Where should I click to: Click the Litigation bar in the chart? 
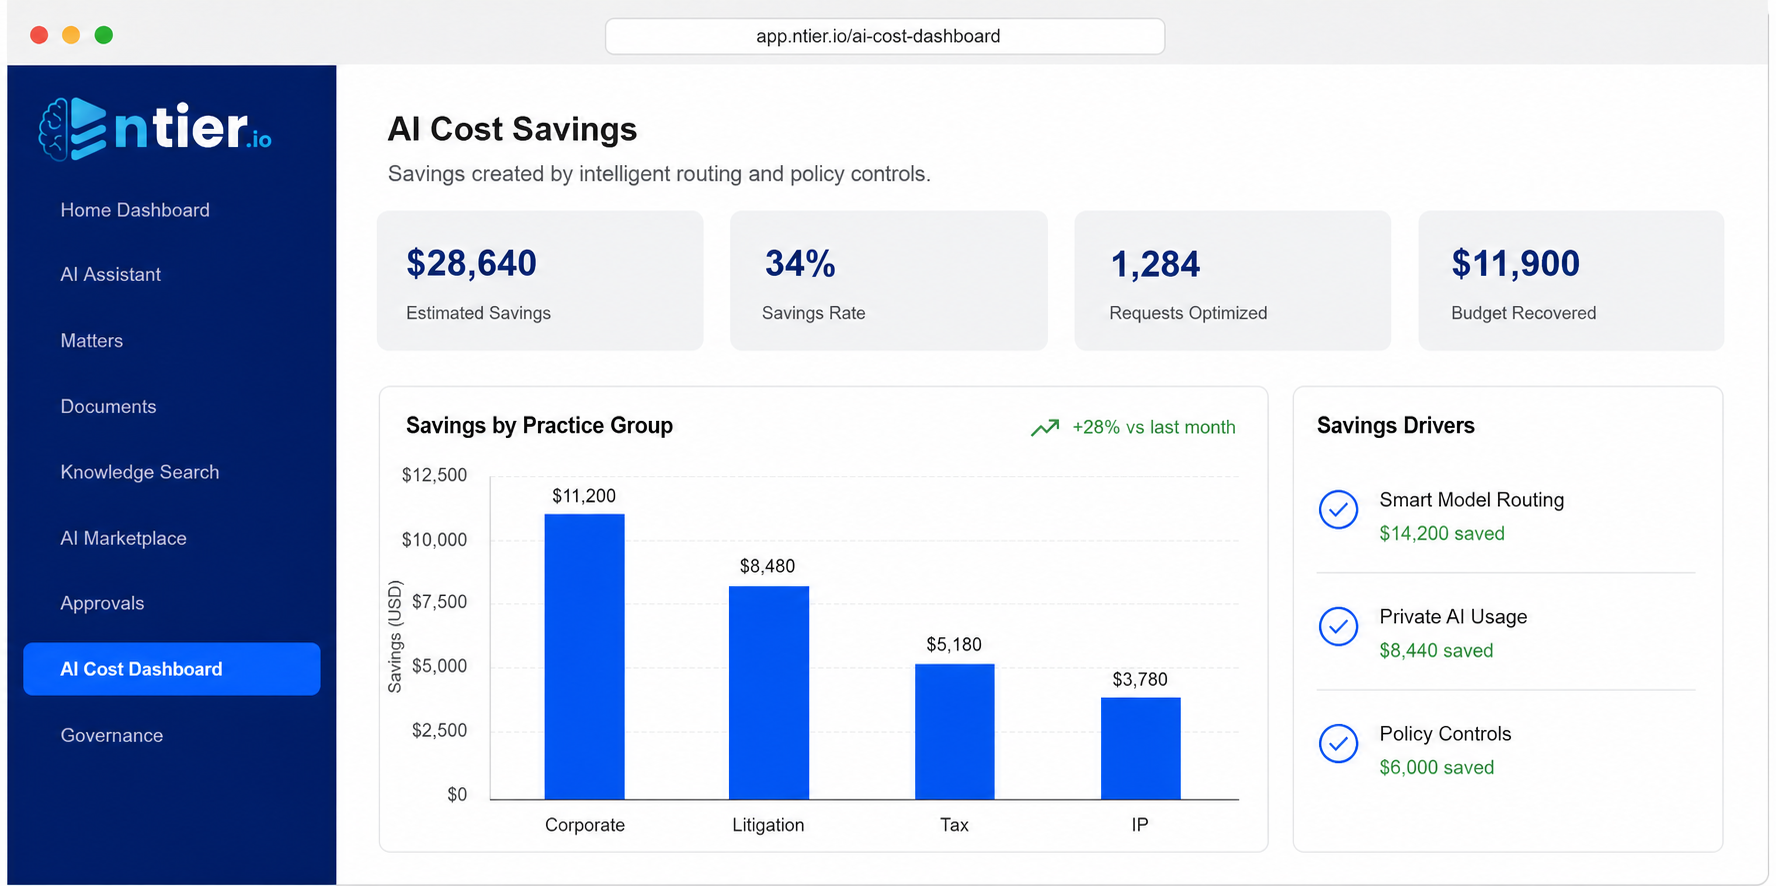[768, 692]
